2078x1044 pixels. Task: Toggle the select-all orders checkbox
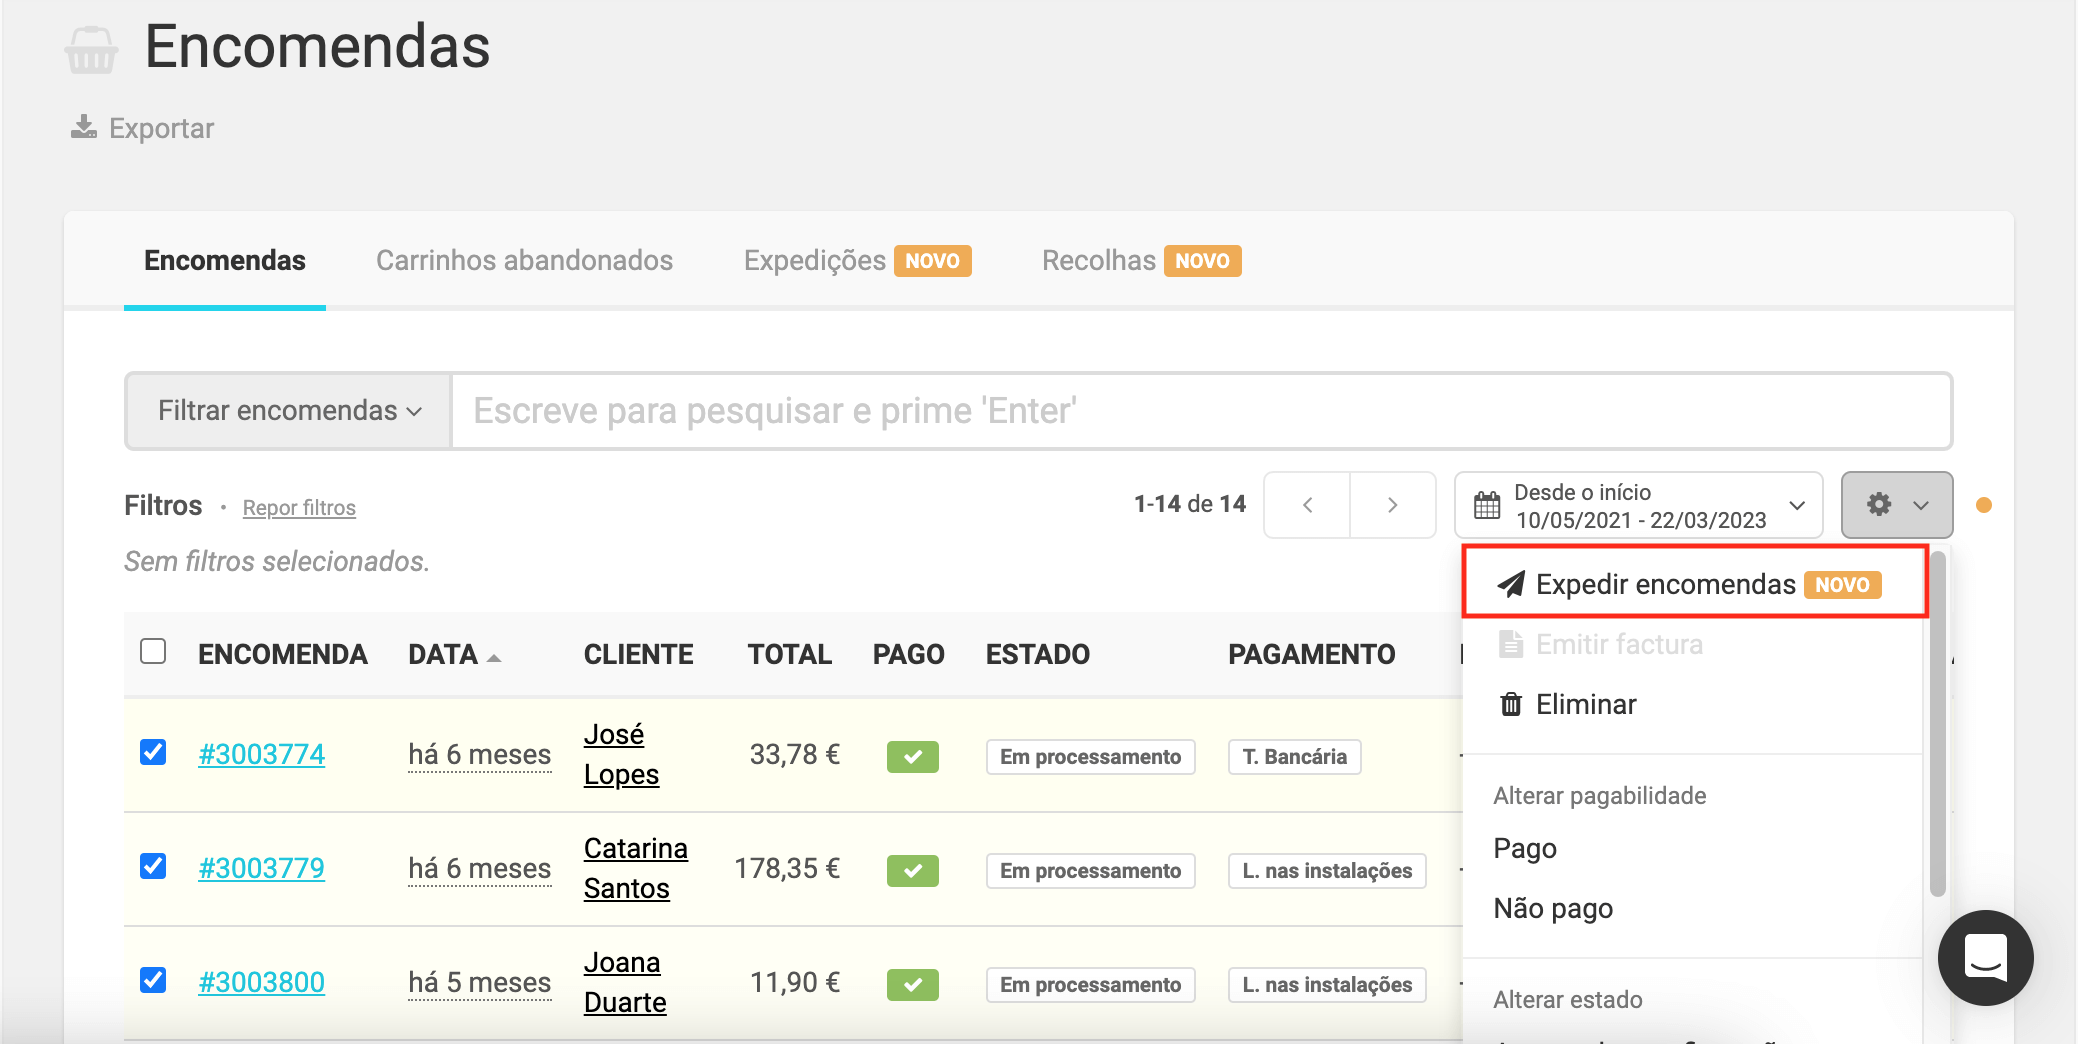coord(153,652)
